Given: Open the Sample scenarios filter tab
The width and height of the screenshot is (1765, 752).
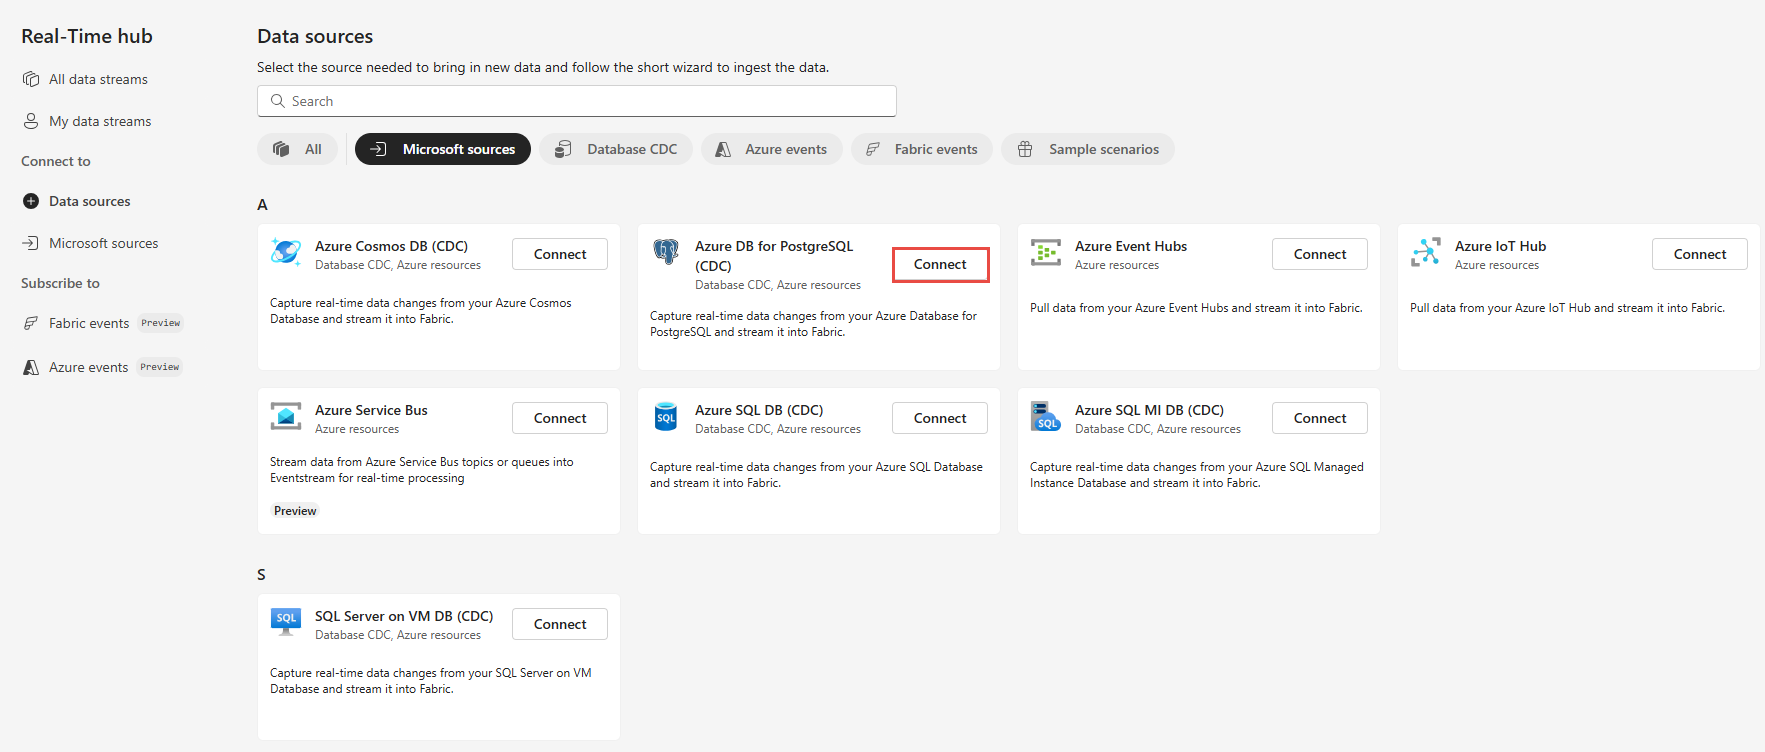Looking at the screenshot, I should pyautogui.click(x=1088, y=149).
